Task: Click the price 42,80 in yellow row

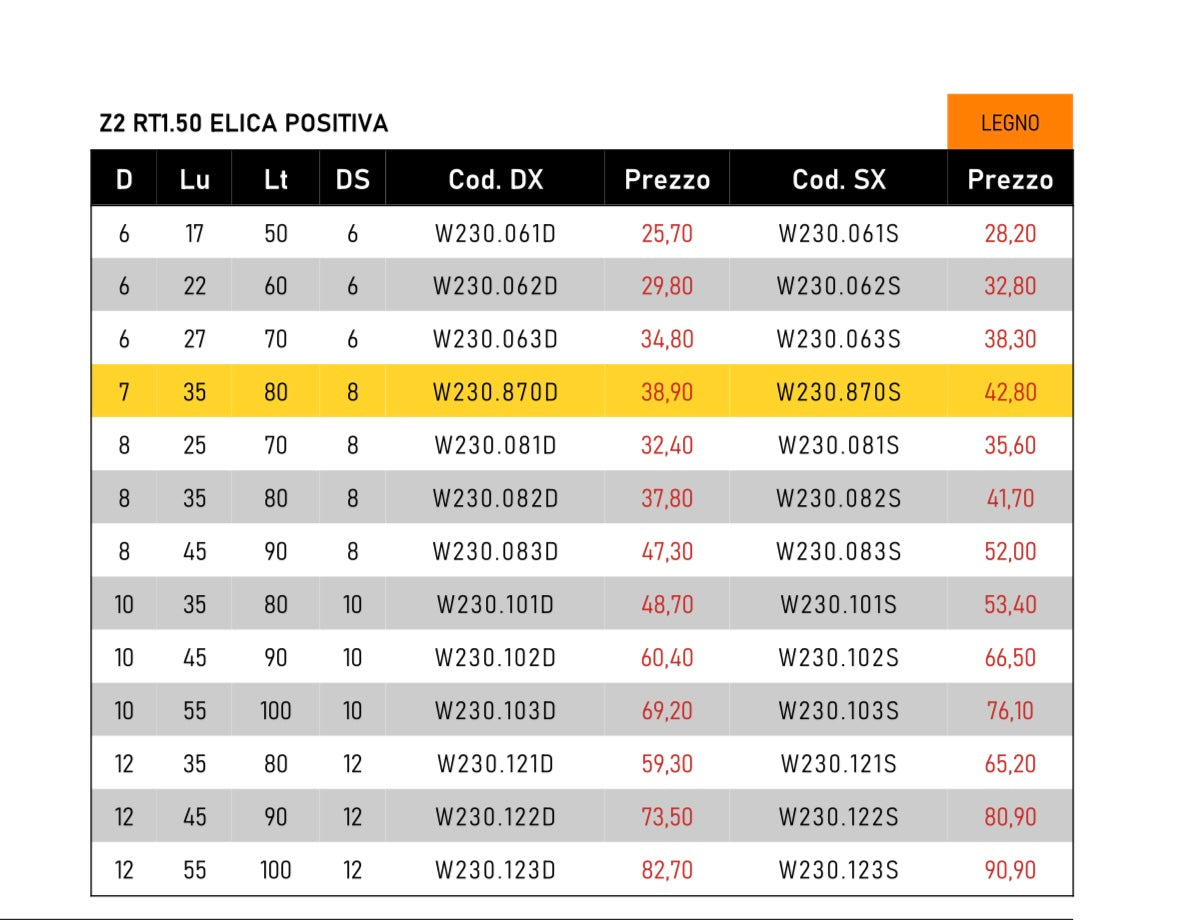Action: coord(1010,392)
